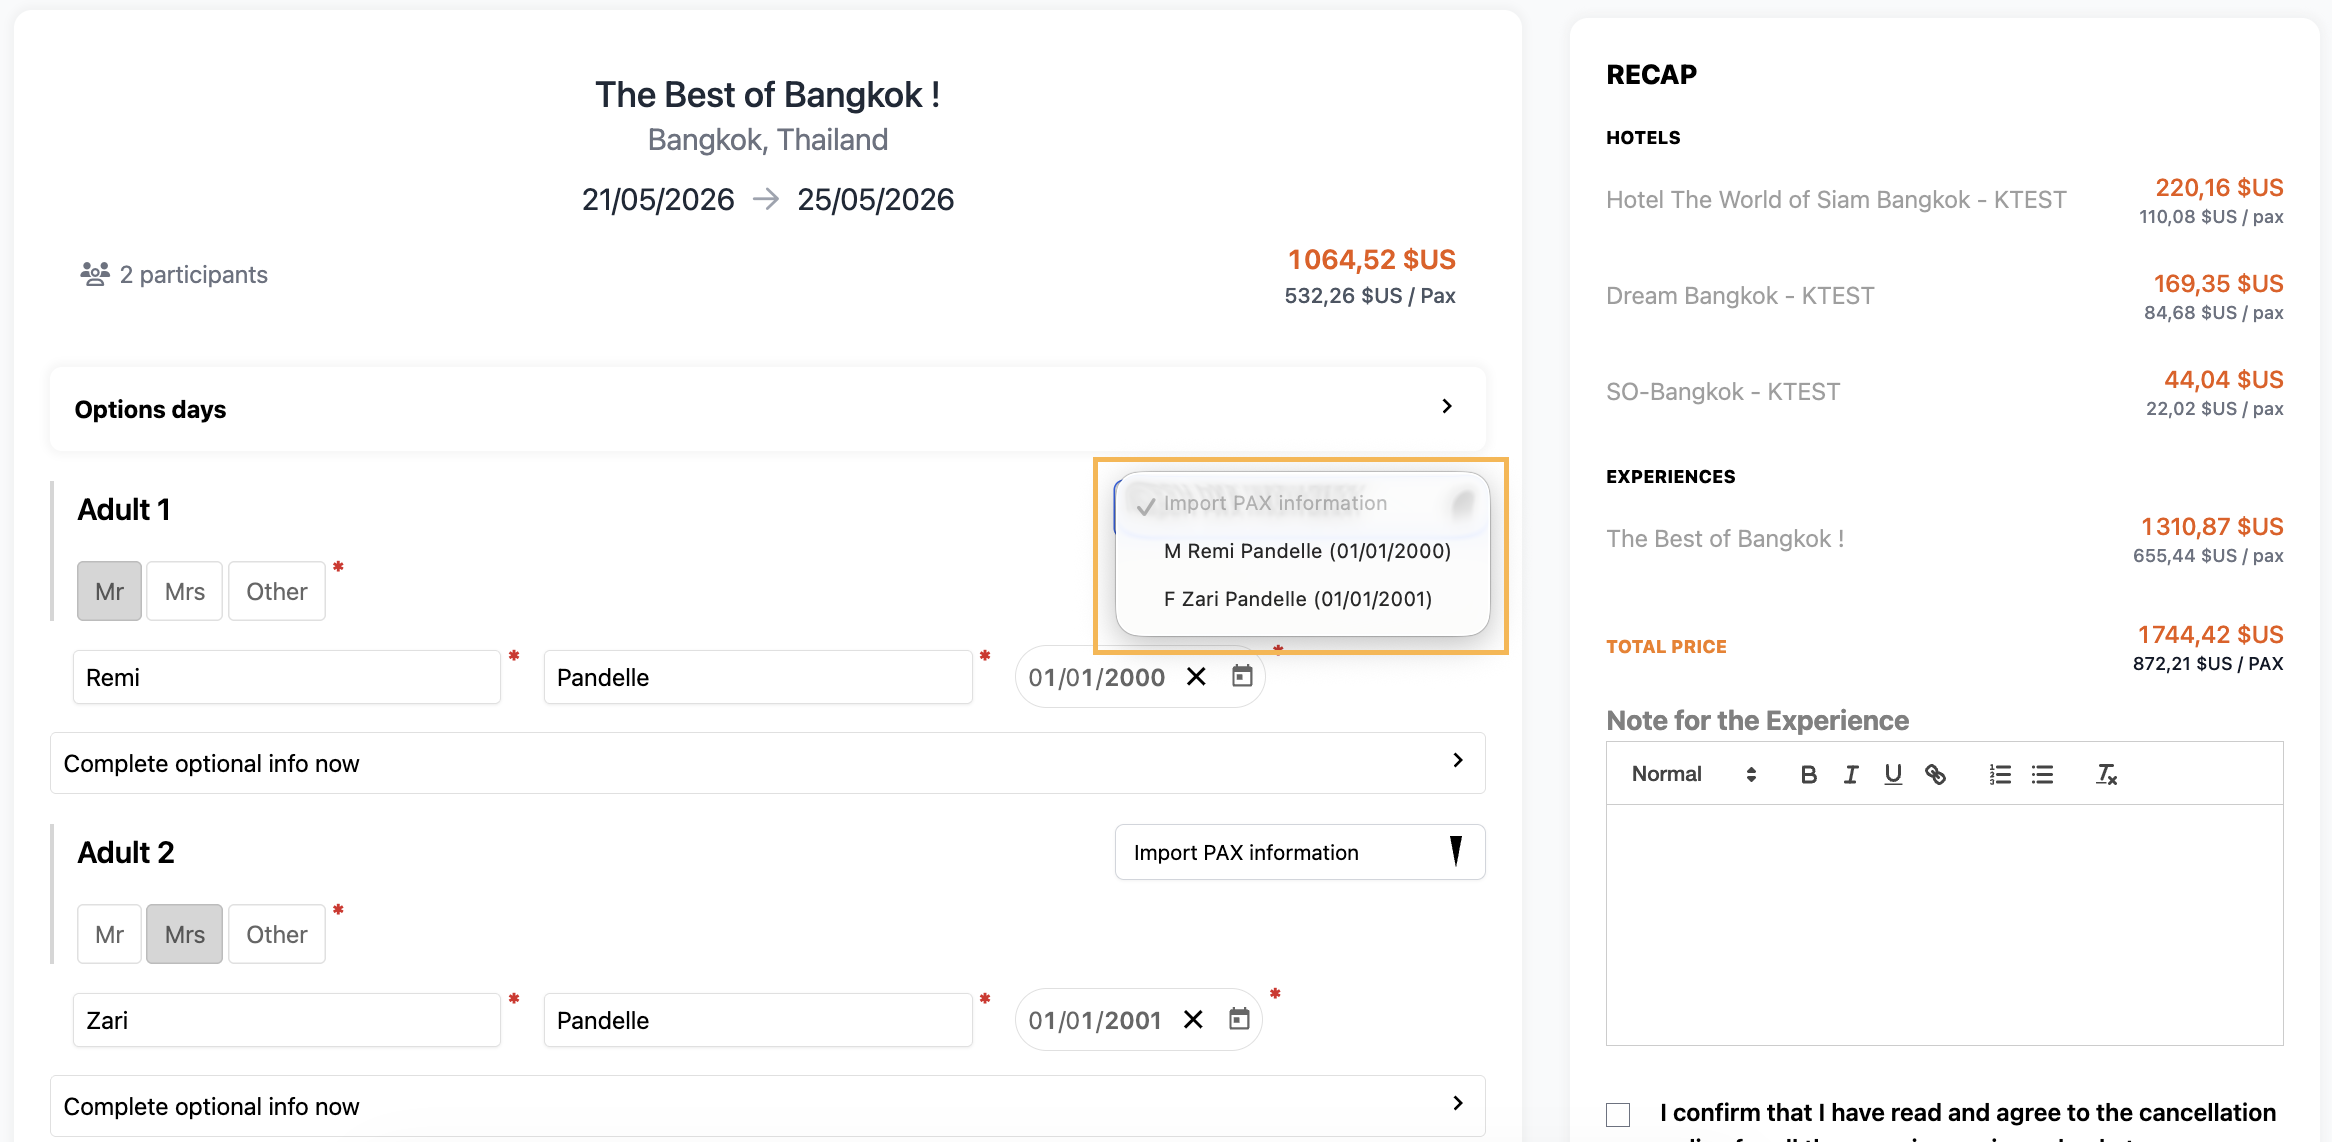
Task: Select Other title for Adult 2
Action: tap(276, 934)
